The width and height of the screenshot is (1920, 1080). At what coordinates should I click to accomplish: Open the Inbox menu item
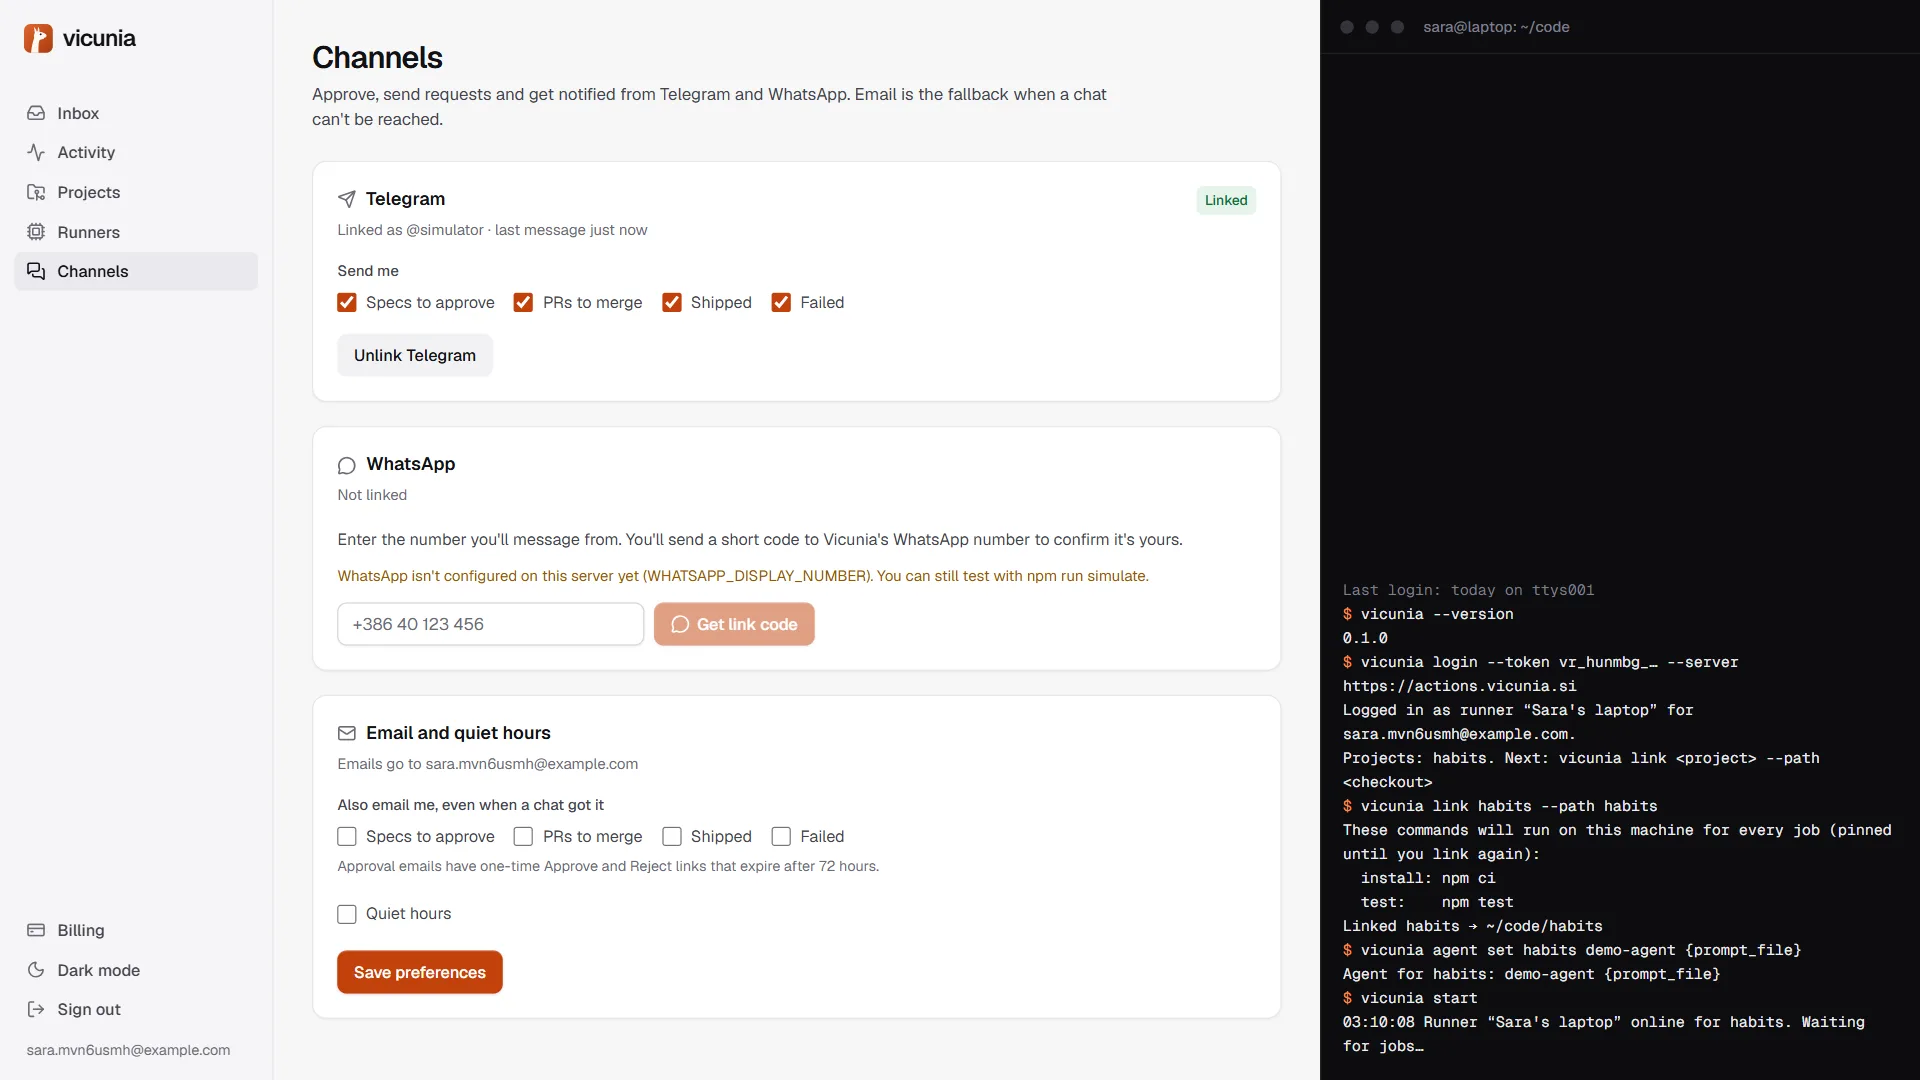(x=136, y=113)
